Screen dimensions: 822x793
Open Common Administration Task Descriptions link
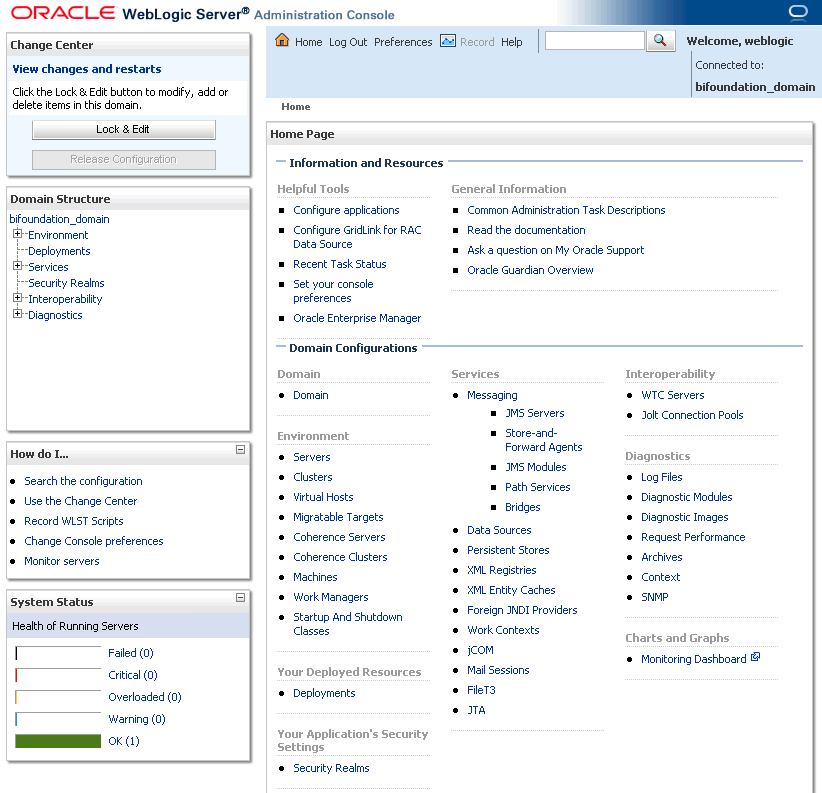pyautogui.click(x=566, y=210)
